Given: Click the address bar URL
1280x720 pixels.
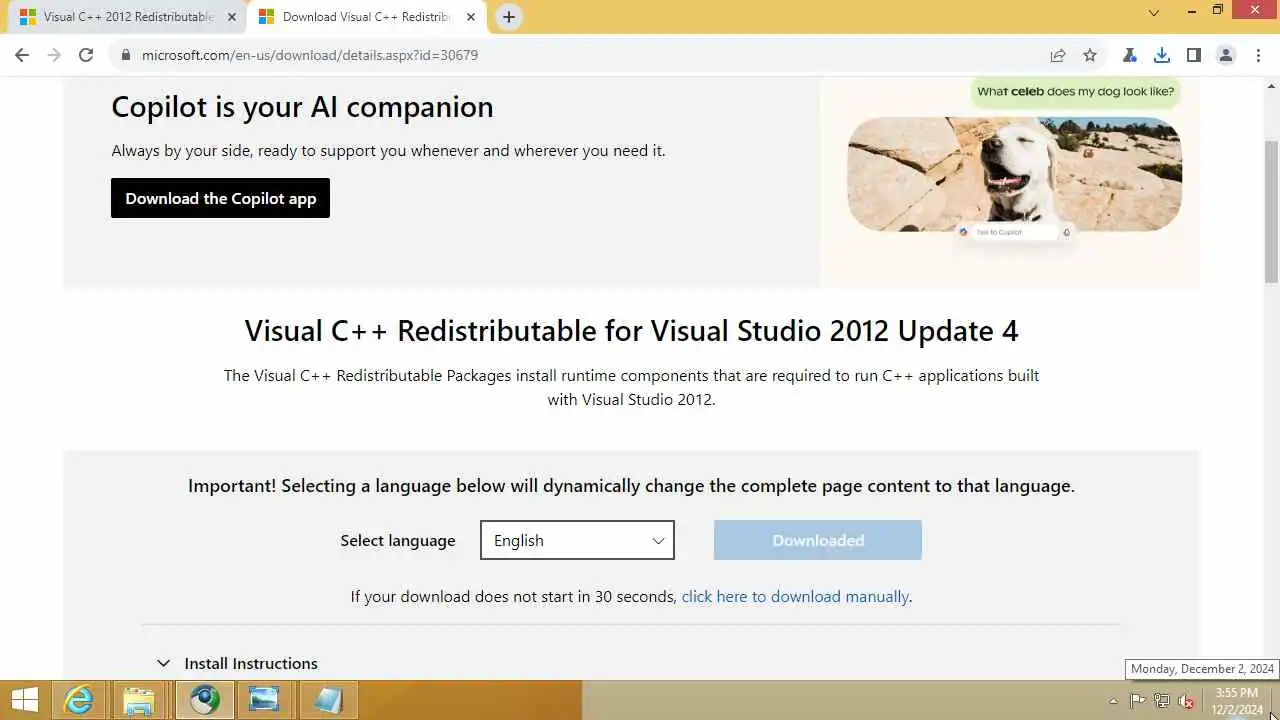Looking at the screenshot, I should (310, 55).
